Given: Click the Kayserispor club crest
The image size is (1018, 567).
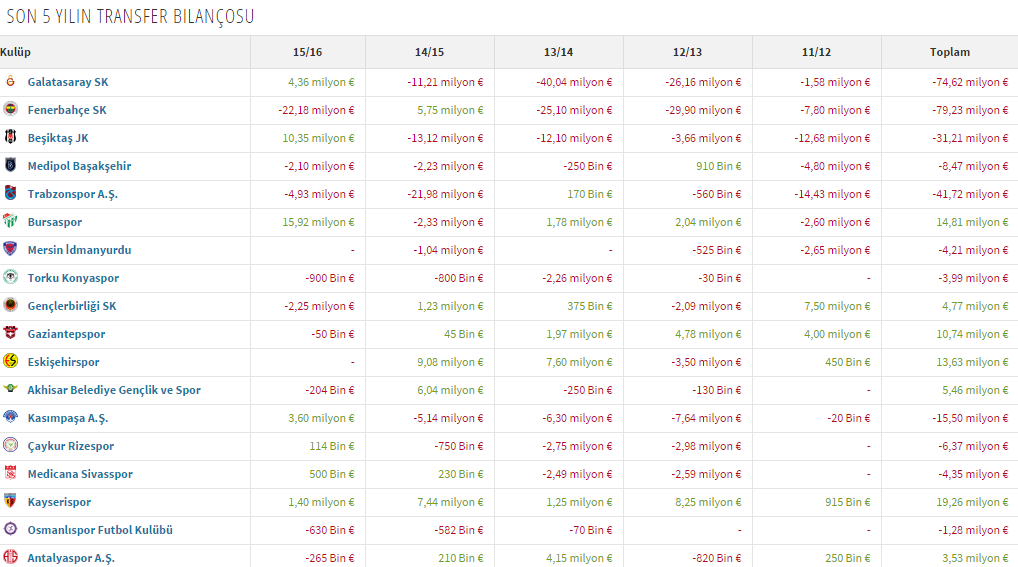Looking at the screenshot, I should pos(10,500).
